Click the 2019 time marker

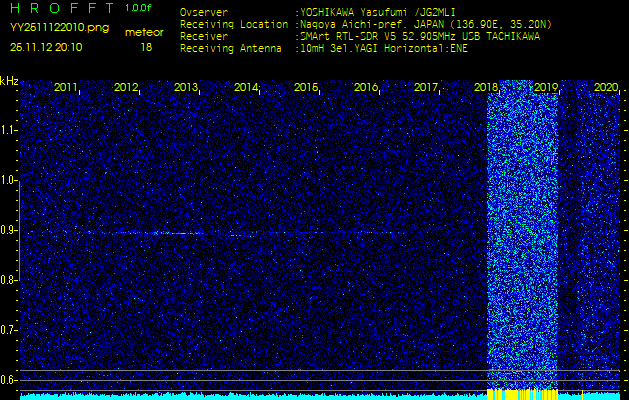[x=546, y=87]
